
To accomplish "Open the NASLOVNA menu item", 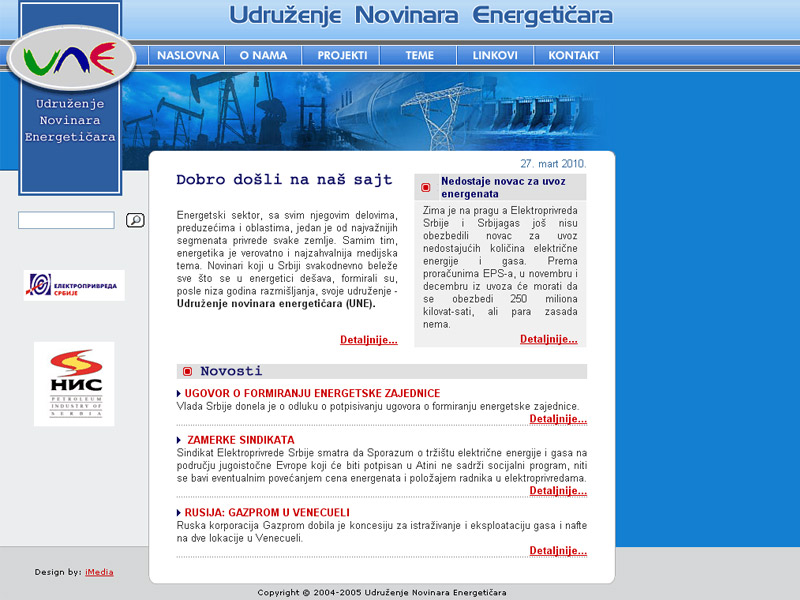I will pyautogui.click(x=188, y=56).
